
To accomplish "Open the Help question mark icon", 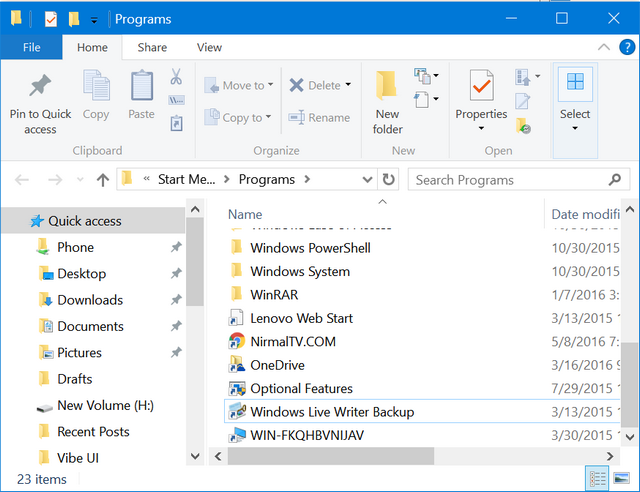I will click(627, 47).
